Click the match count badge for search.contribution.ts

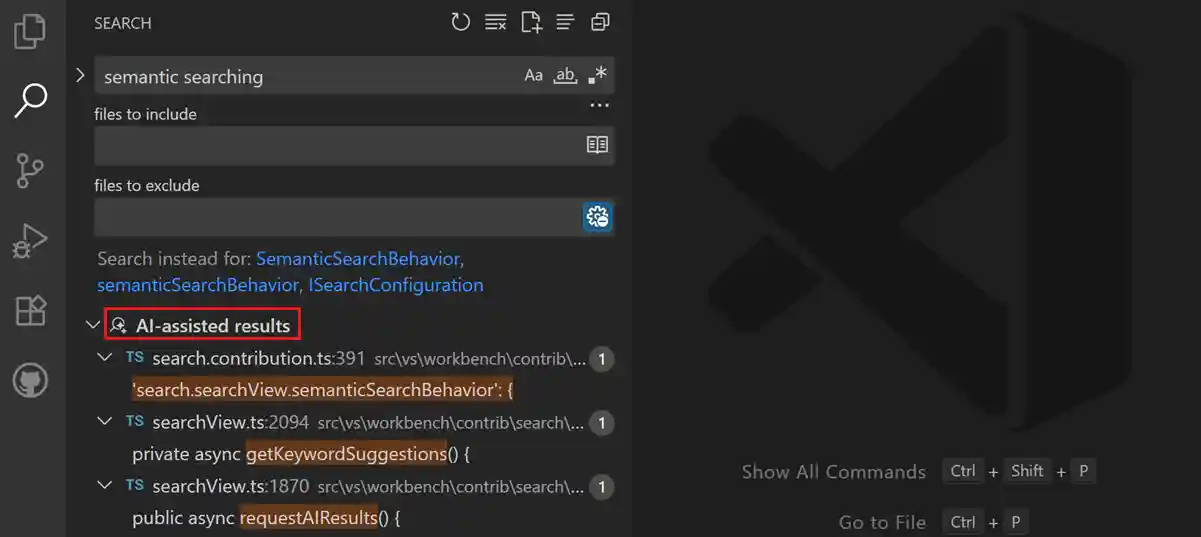[x=601, y=359]
